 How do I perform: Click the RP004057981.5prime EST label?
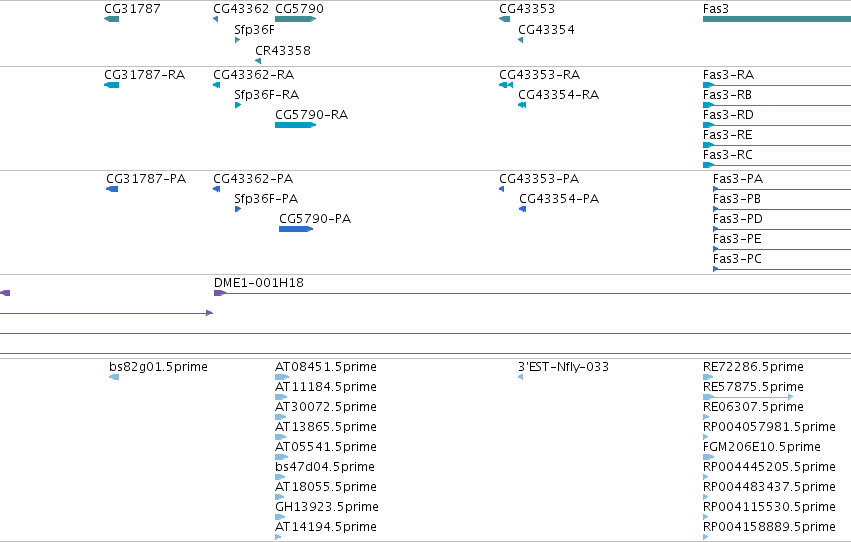[x=769, y=427]
